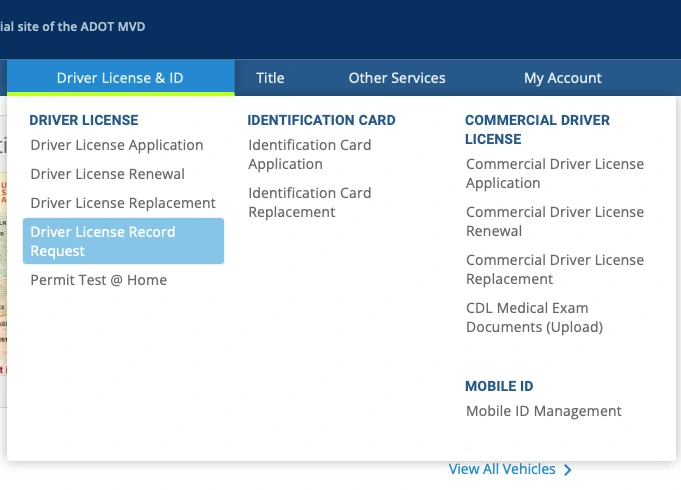Choose Commercial Driver License Replacement

click(x=554, y=269)
